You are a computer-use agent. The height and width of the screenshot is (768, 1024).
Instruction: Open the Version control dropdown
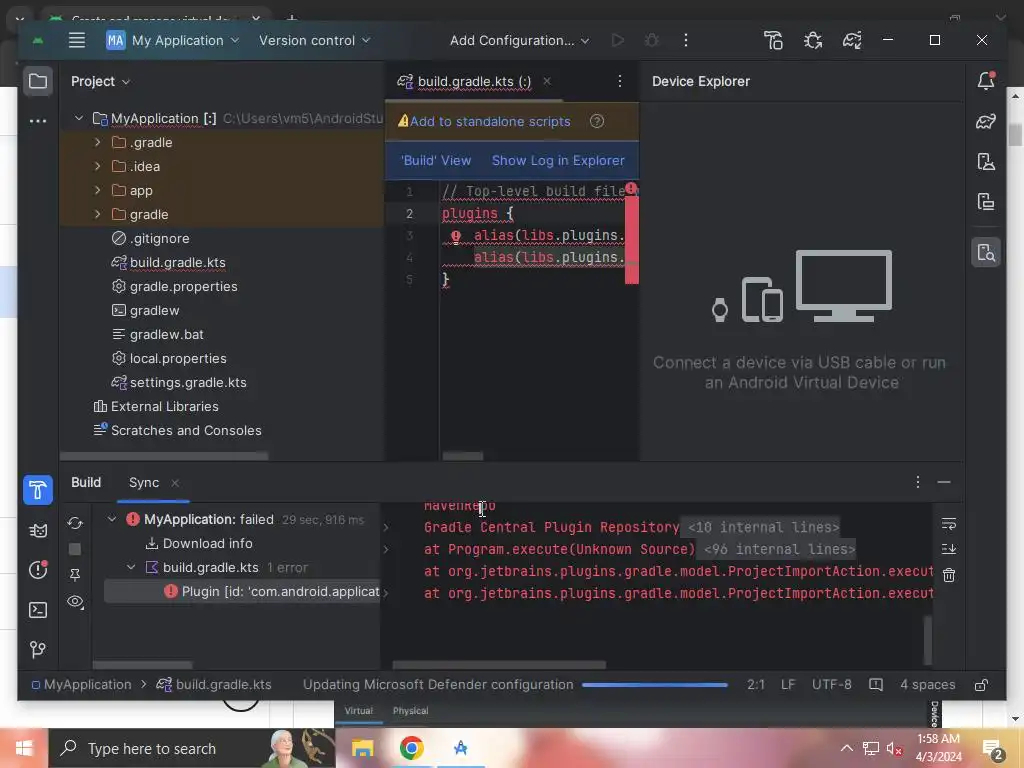pos(315,40)
